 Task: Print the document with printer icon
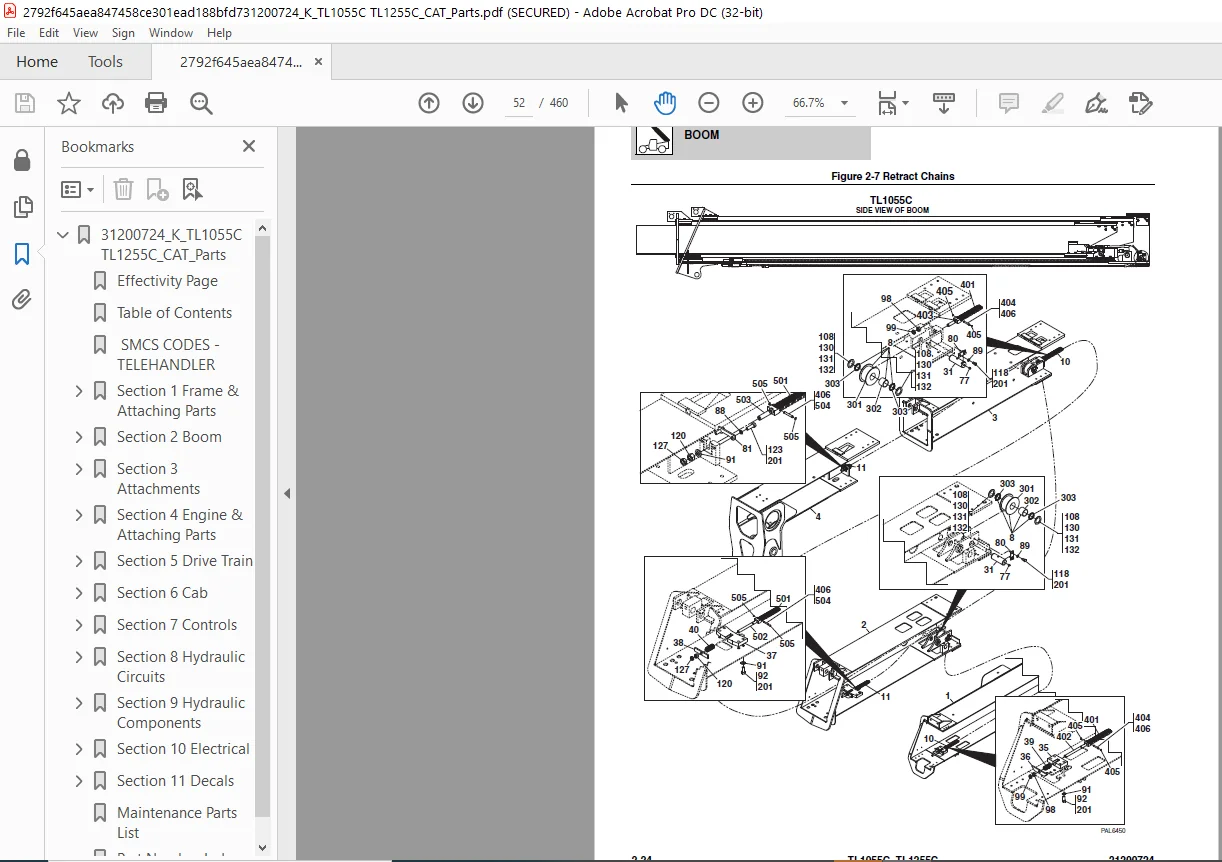(156, 103)
